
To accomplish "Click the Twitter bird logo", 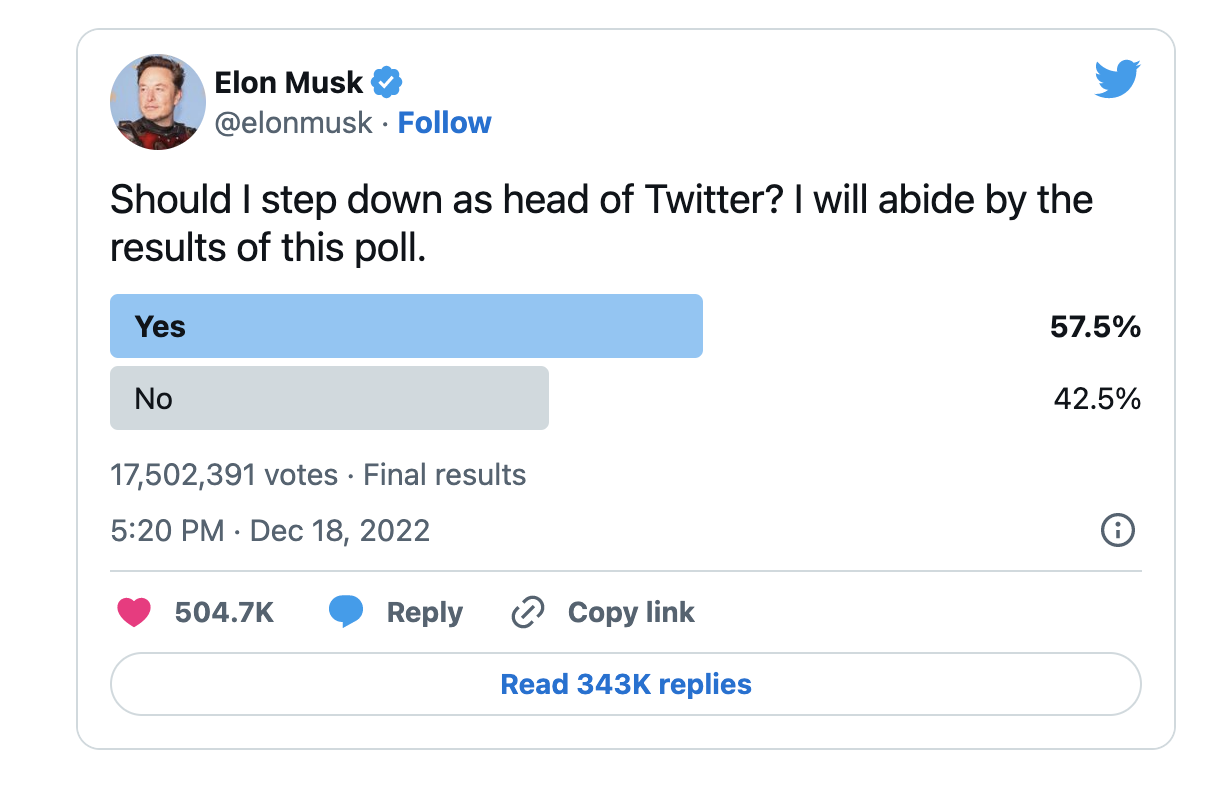I will 1117,78.
